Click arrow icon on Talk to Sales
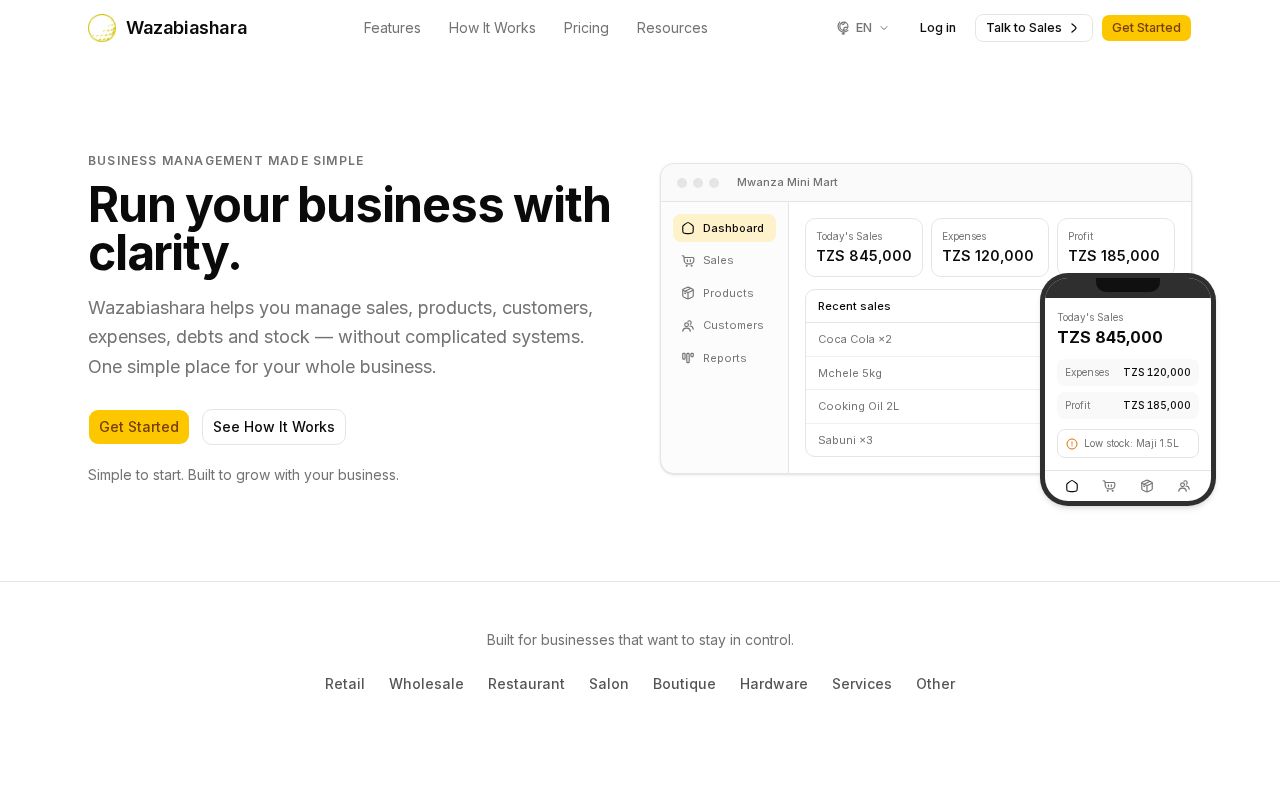 point(1074,28)
